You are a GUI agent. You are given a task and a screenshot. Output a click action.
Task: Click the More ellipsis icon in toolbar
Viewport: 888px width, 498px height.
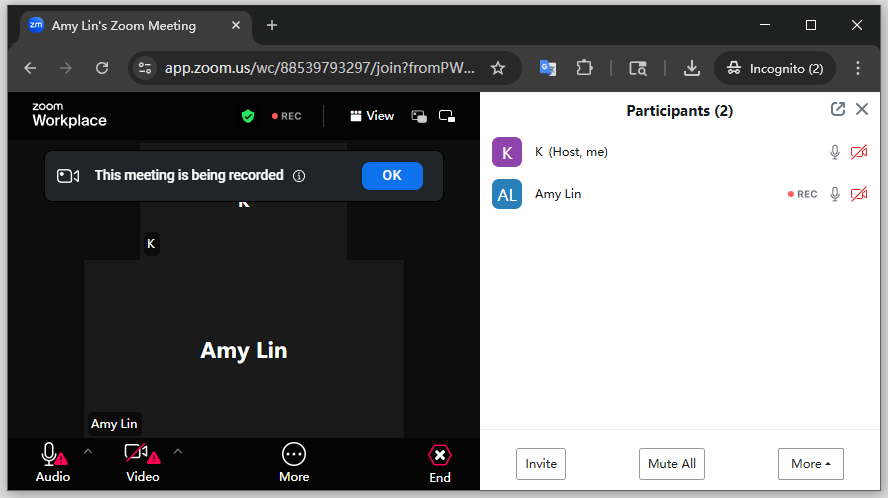coord(294,455)
